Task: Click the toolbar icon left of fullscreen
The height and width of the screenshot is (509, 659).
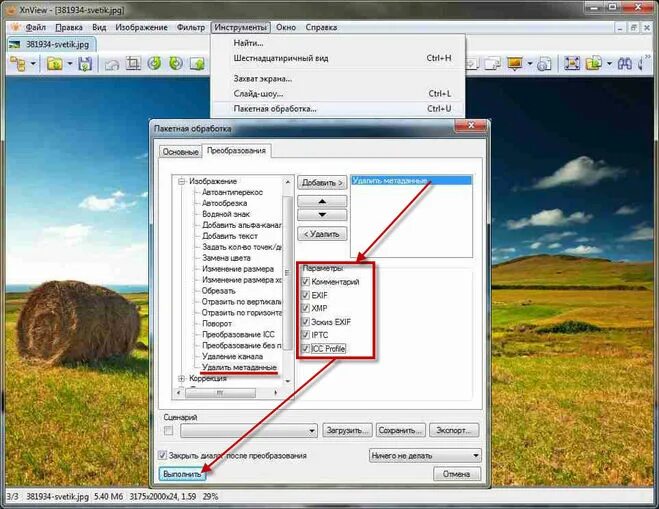Action: (x=544, y=64)
